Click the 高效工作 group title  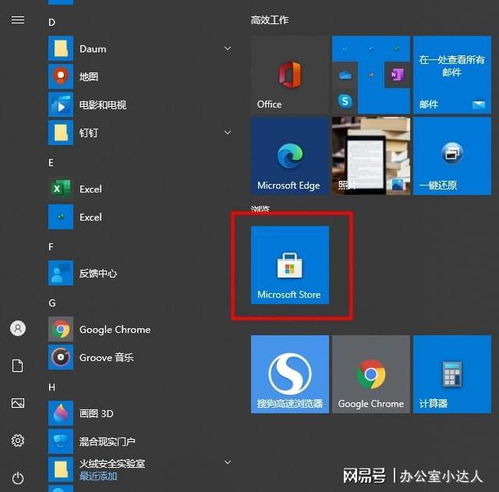tap(270, 20)
